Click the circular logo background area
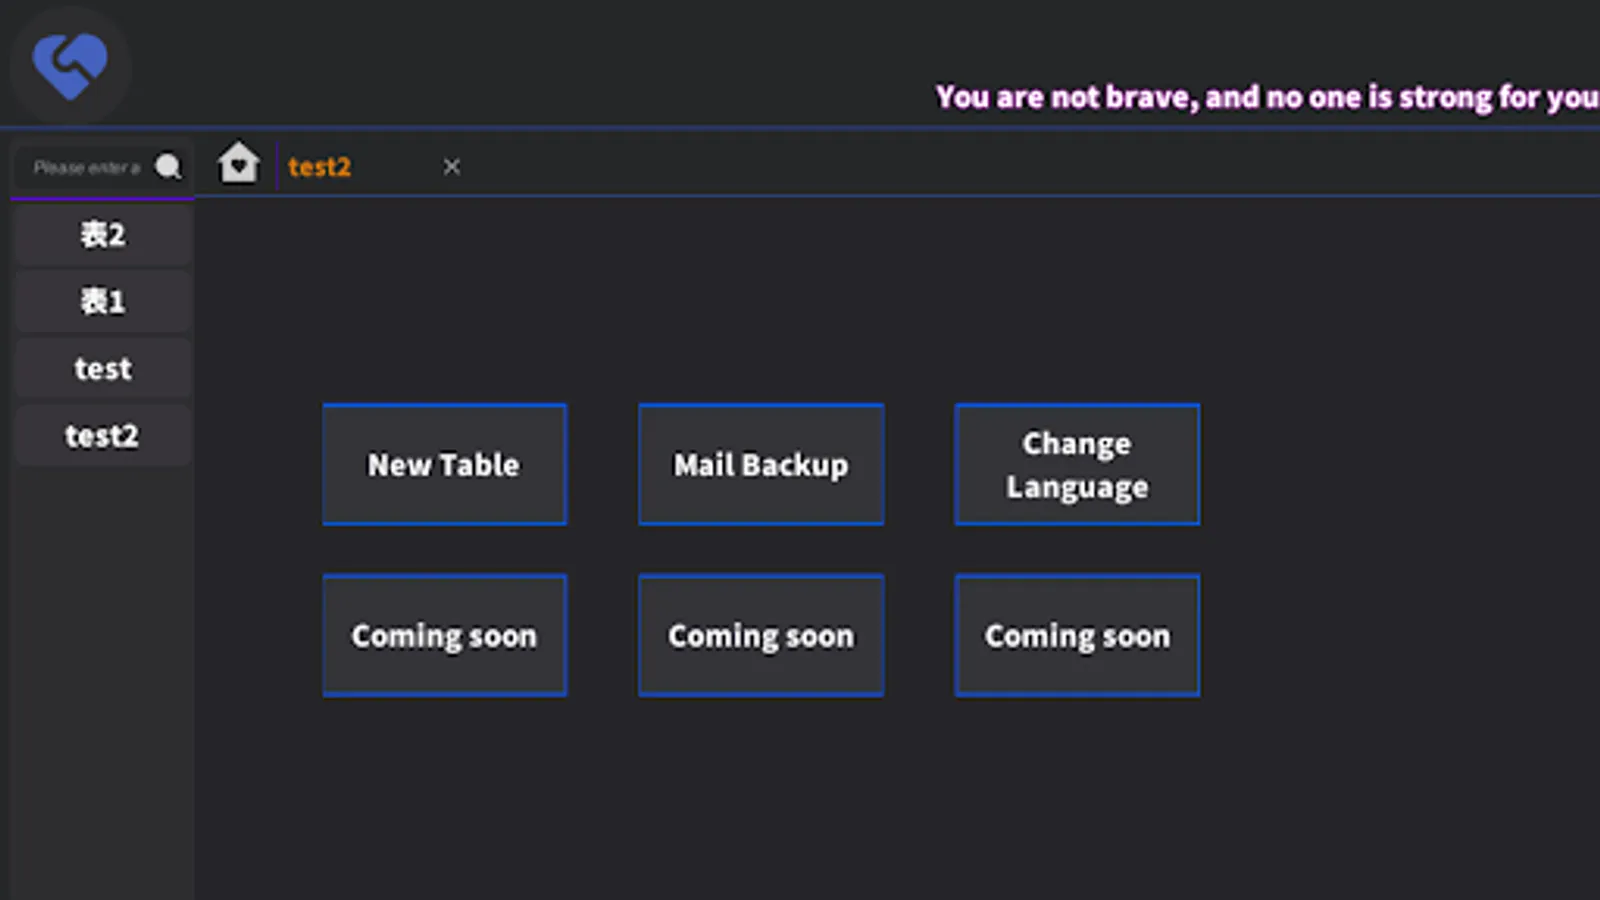1600x900 pixels. pos(70,63)
